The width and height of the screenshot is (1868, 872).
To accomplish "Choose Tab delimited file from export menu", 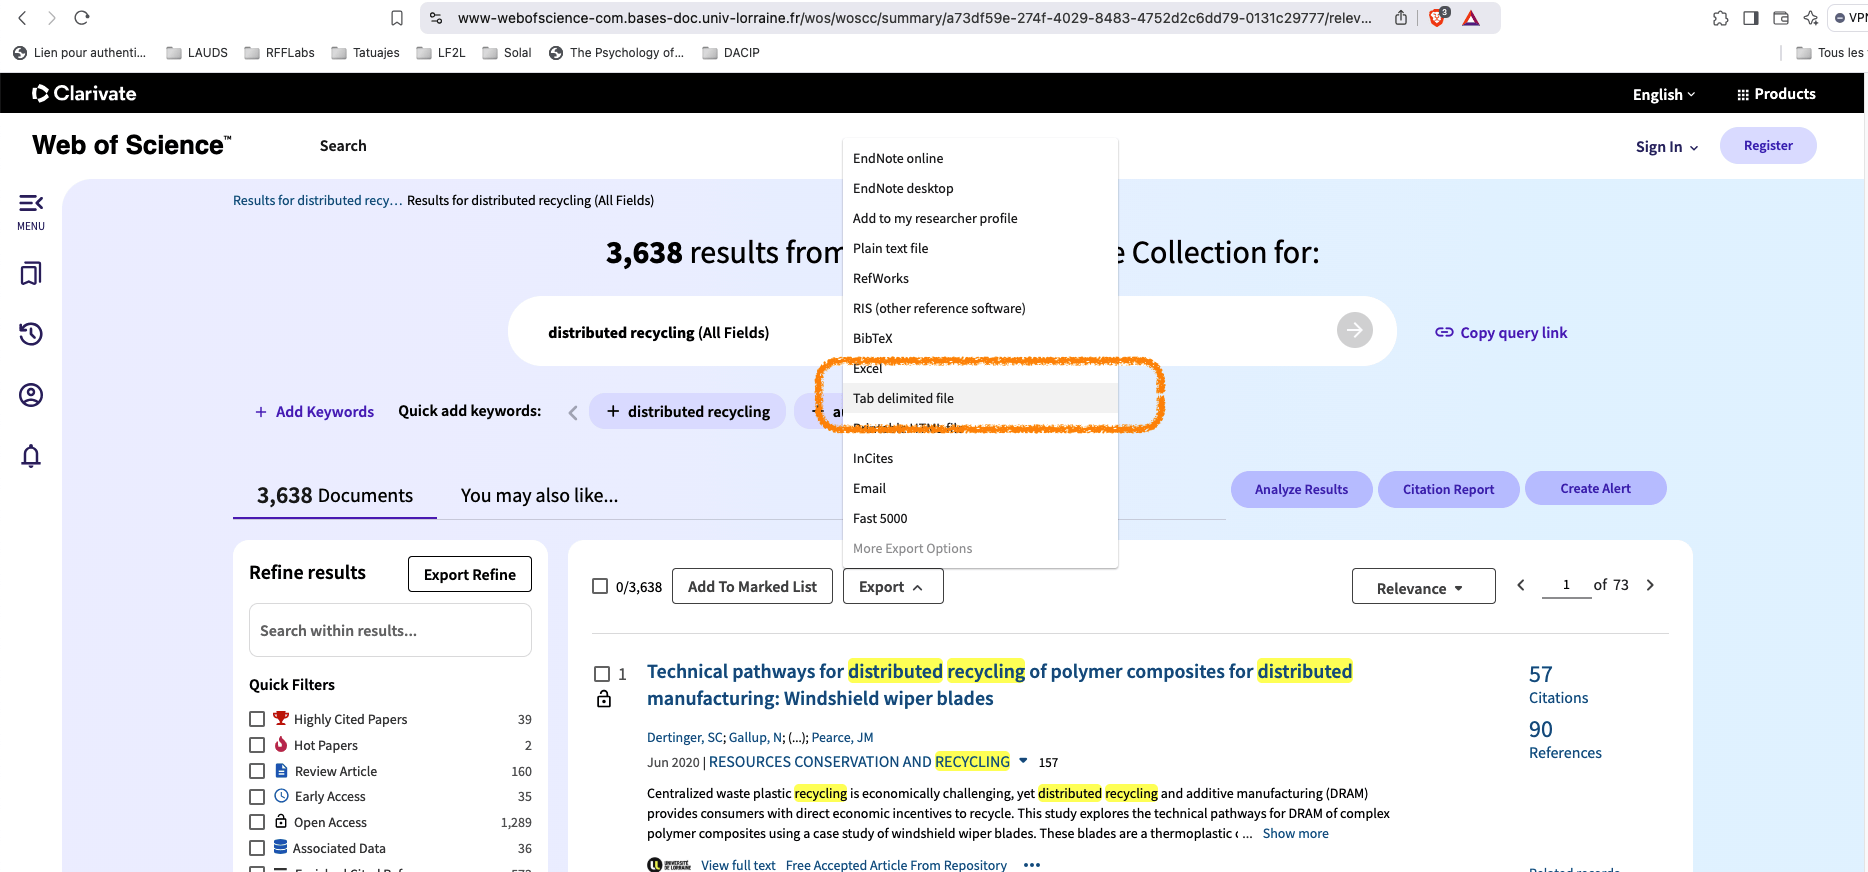I will click(903, 398).
